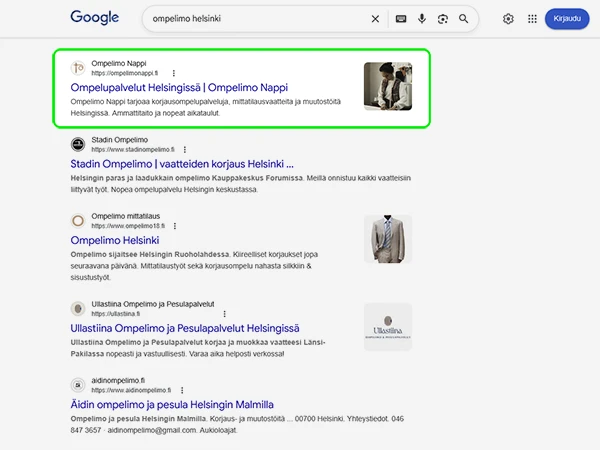Open the settings gear icon
Viewport: 600px width, 450px height.
508,19
